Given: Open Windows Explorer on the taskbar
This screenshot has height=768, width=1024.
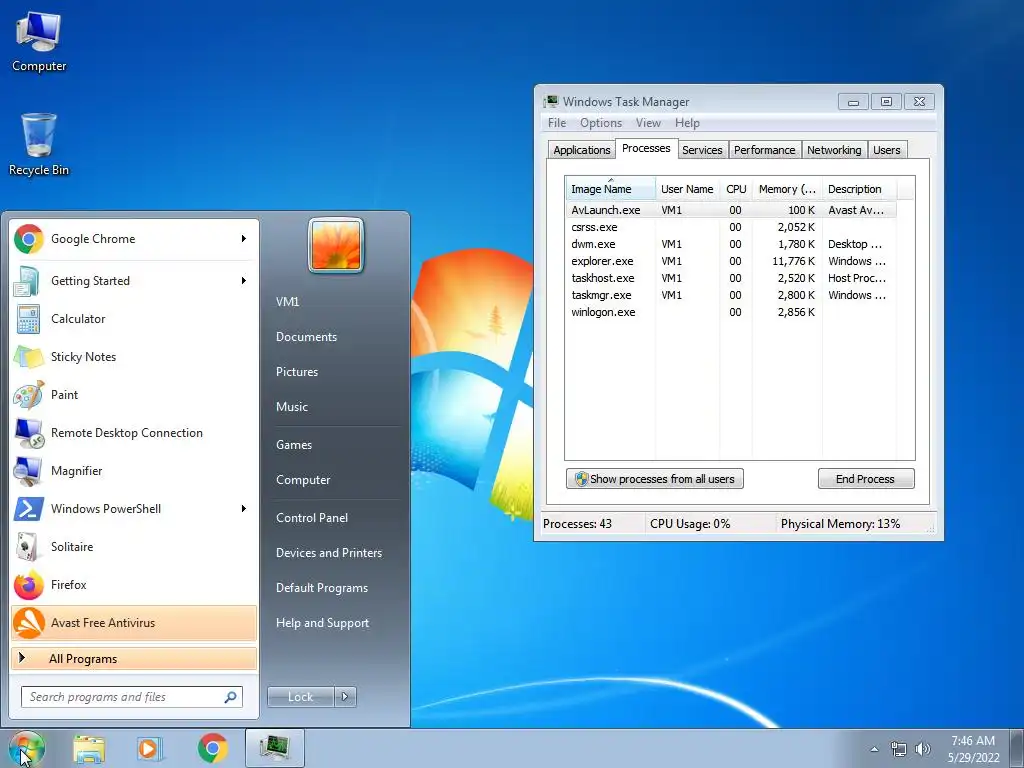Looking at the screenshot, I should point(89,748).
